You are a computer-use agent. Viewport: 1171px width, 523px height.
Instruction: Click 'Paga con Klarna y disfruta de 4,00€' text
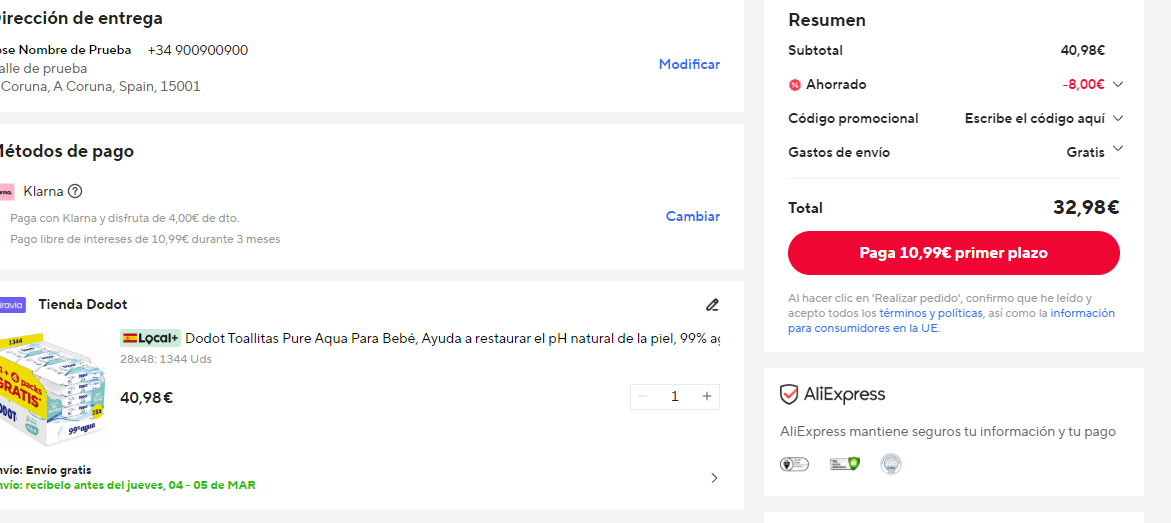pos(125,218)
